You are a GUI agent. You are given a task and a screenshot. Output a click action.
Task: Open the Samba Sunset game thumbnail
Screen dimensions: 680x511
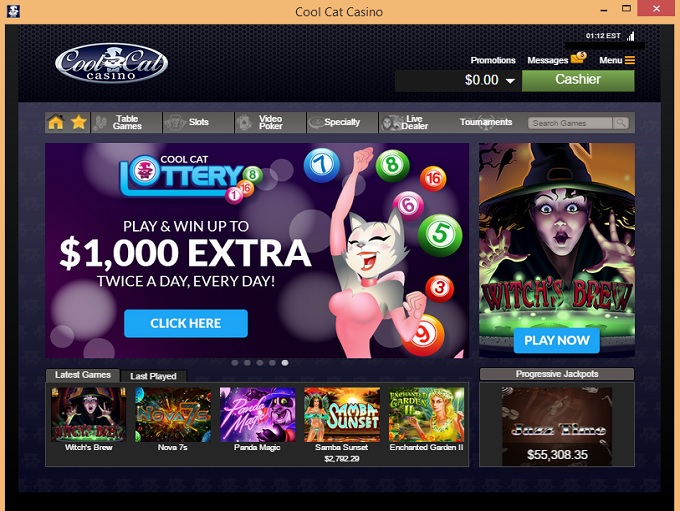tap(342, 415)
